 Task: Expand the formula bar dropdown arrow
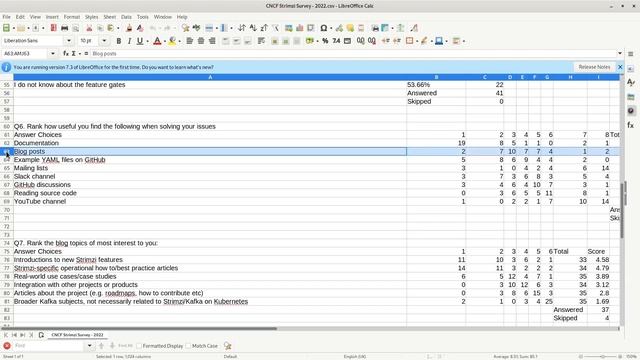click(620, 53)
